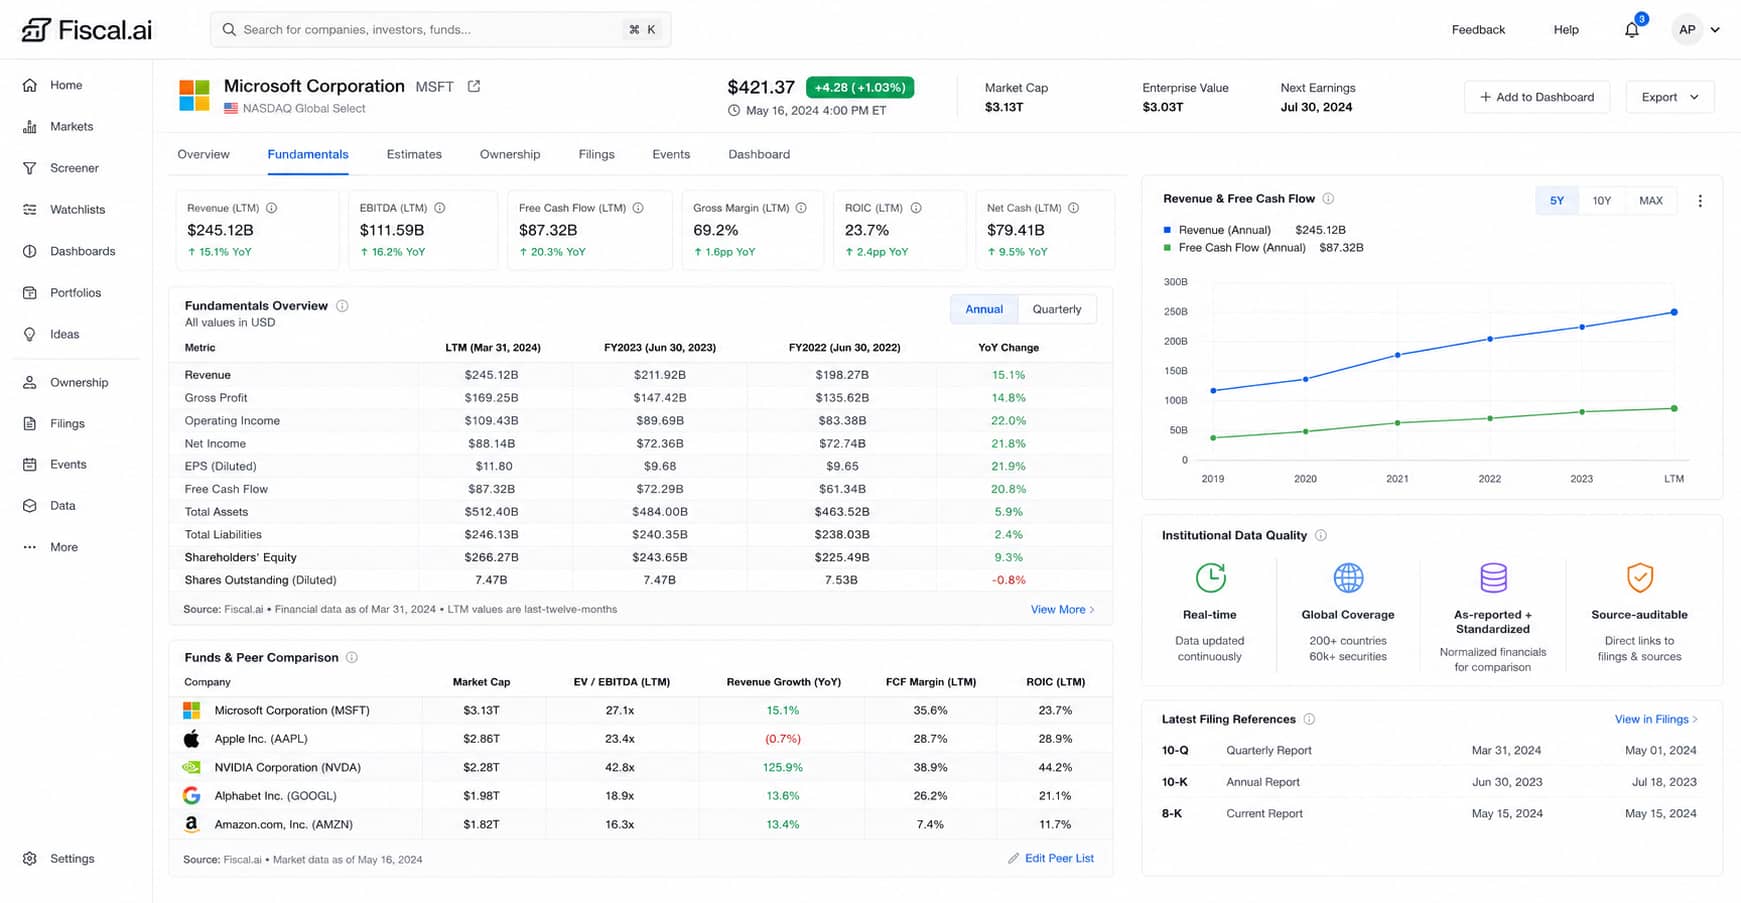
Task: Click the More ellipsis icon in sidebar
Action: (30, 547)
